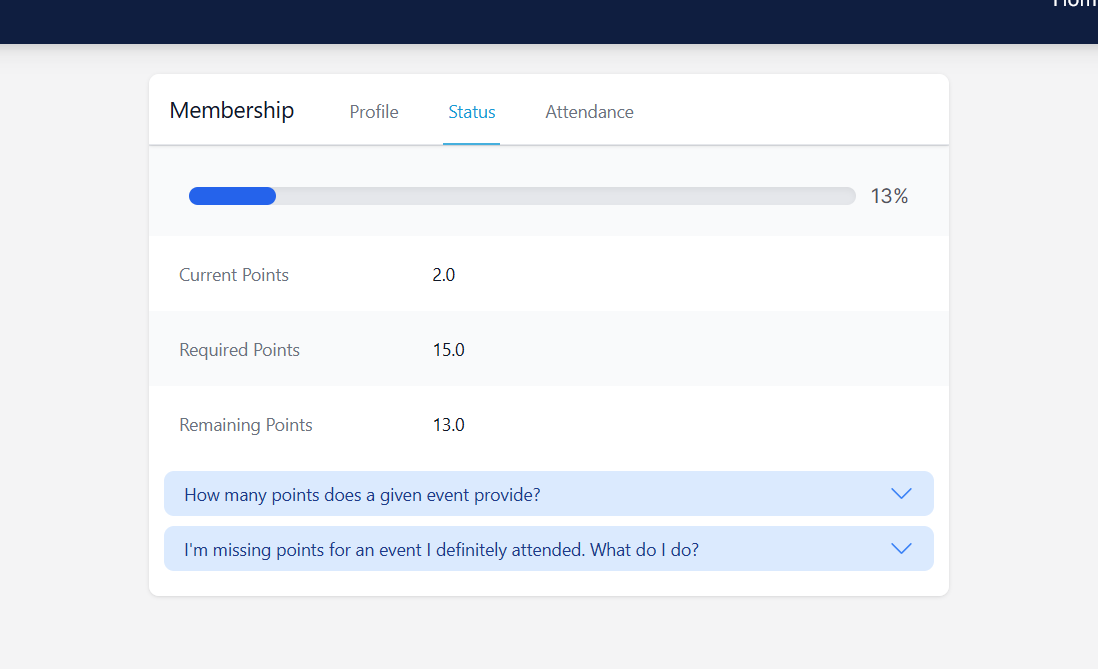The width and height of the screenshot is (1098, 669).
Task: Switch to the Attendance tab
Action: 589,112
